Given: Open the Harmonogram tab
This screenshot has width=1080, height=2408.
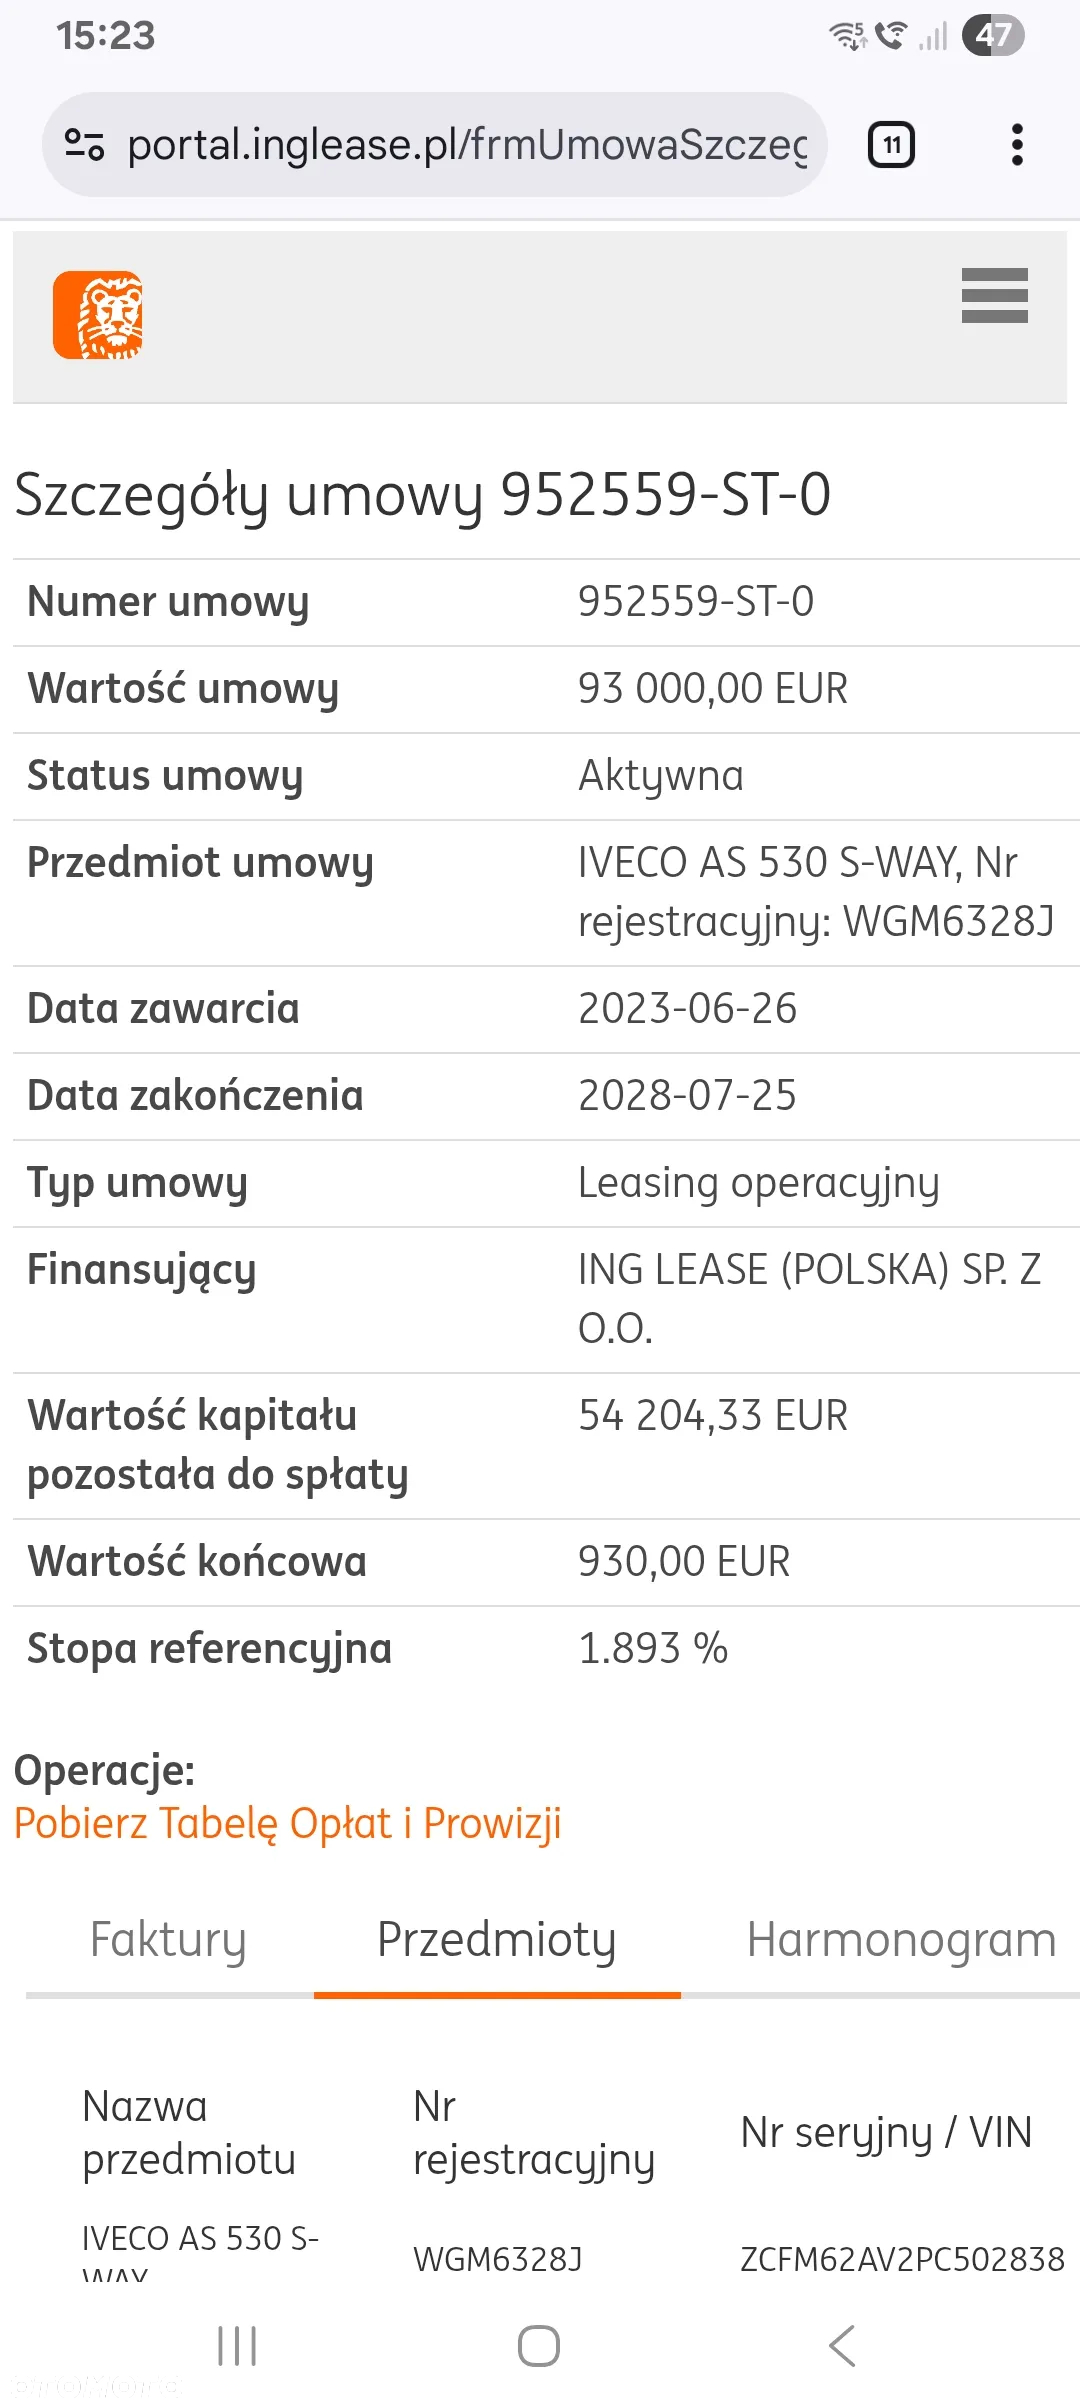Looking at the screenshot, I should [901, 1940].
